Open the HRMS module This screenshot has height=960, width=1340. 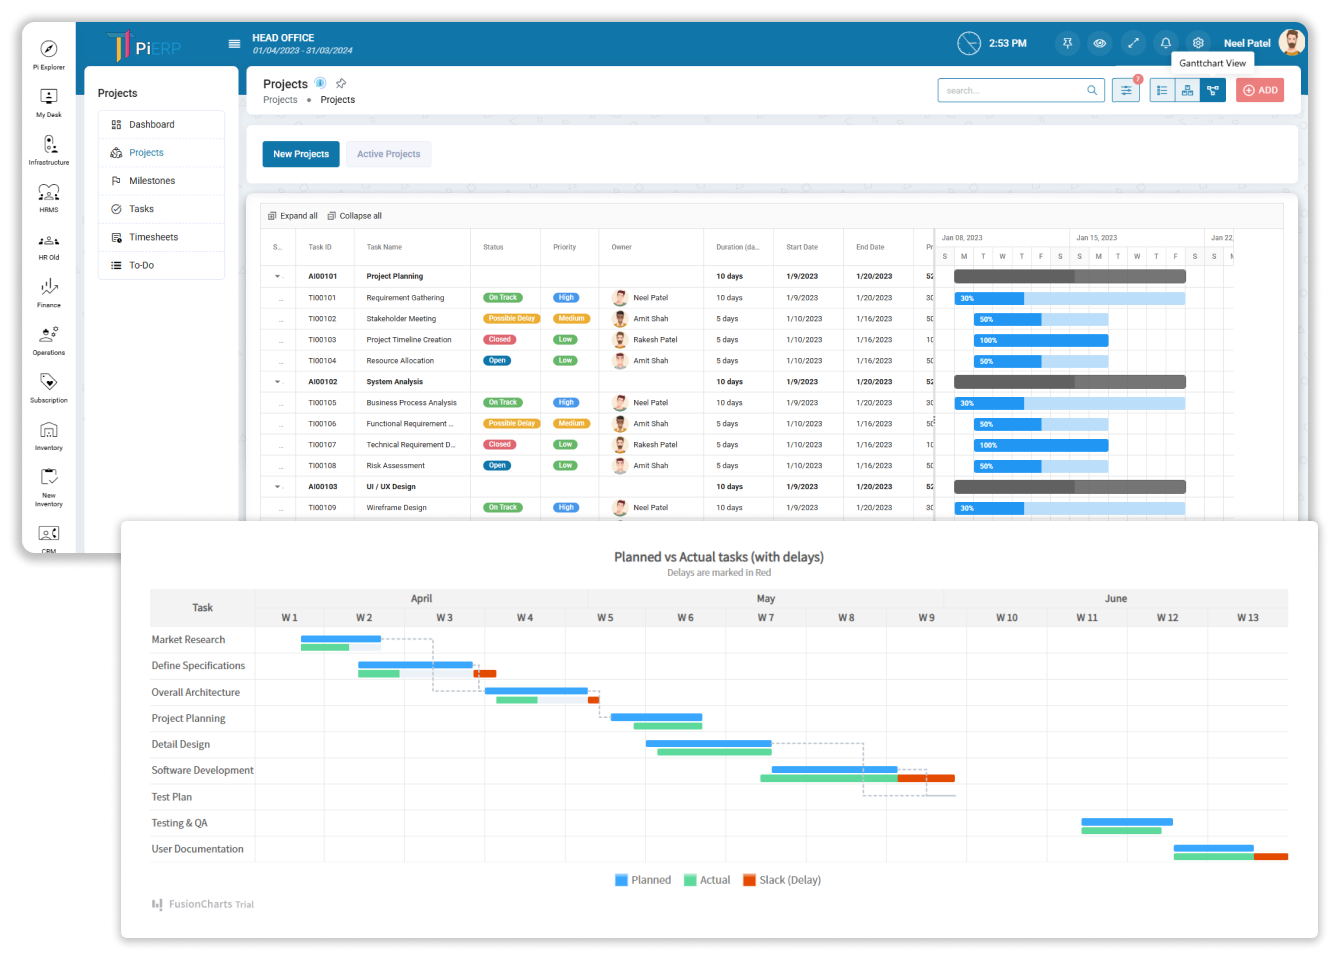(x=48, y=193)
